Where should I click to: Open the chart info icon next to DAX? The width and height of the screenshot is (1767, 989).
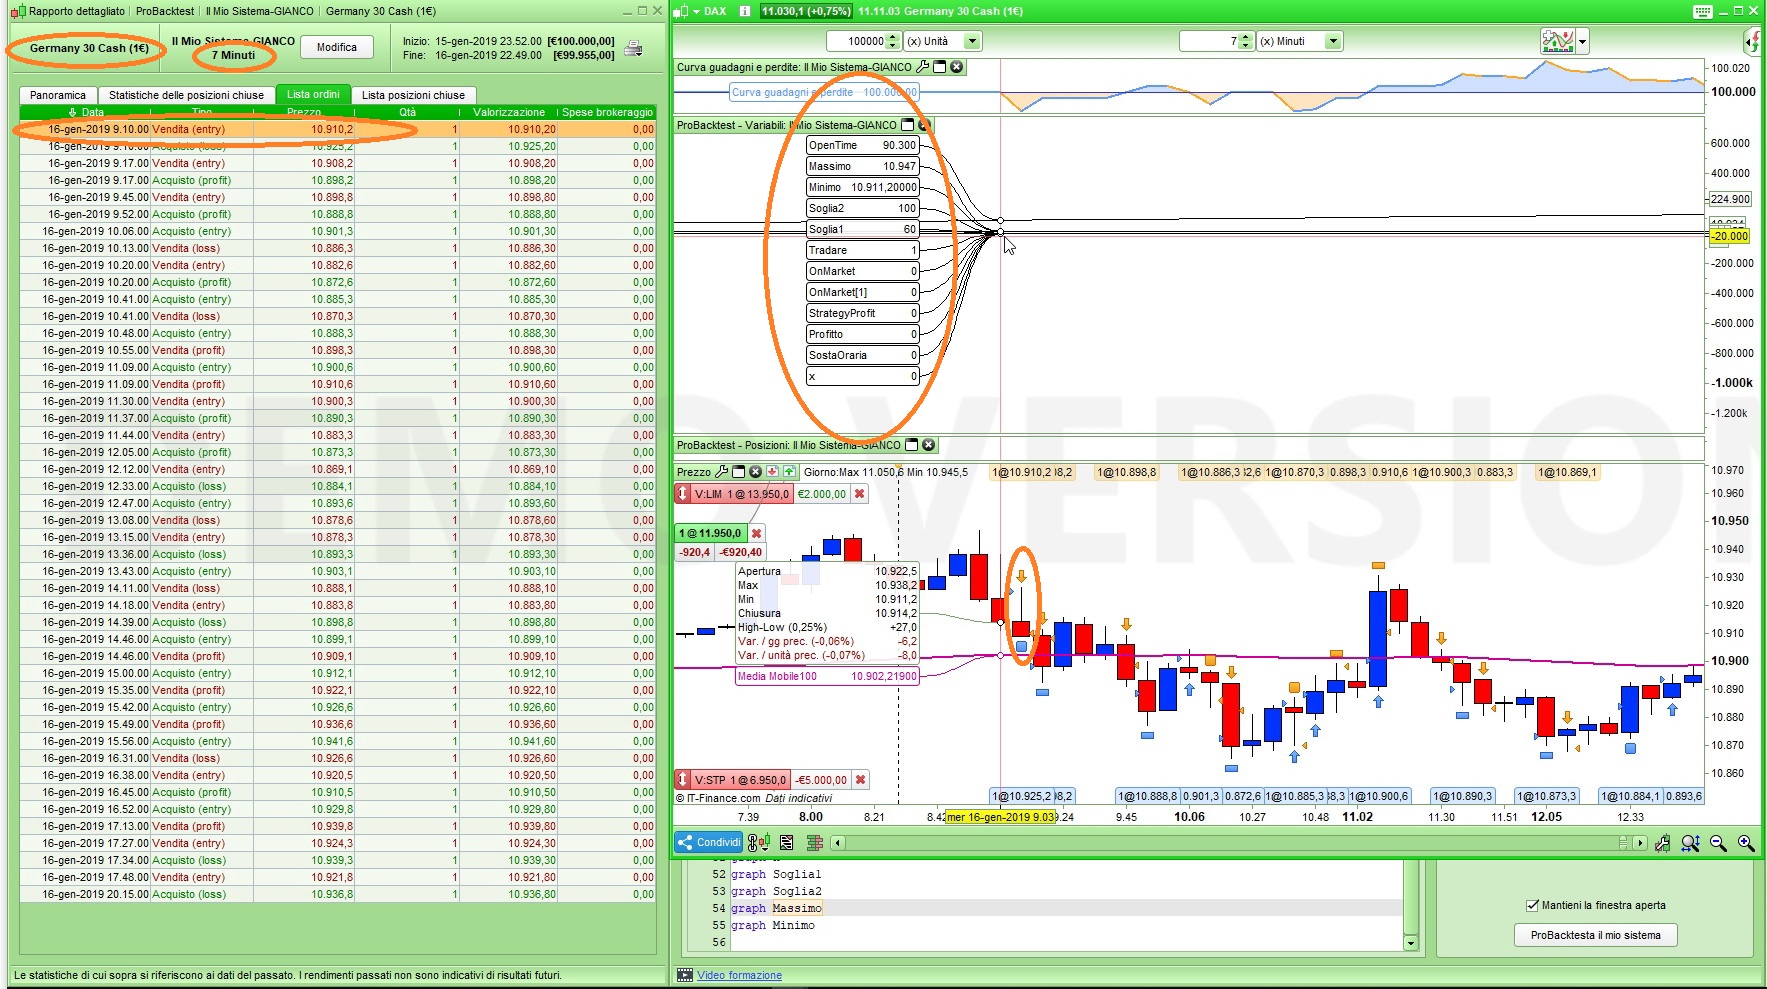tap(745, 11)
